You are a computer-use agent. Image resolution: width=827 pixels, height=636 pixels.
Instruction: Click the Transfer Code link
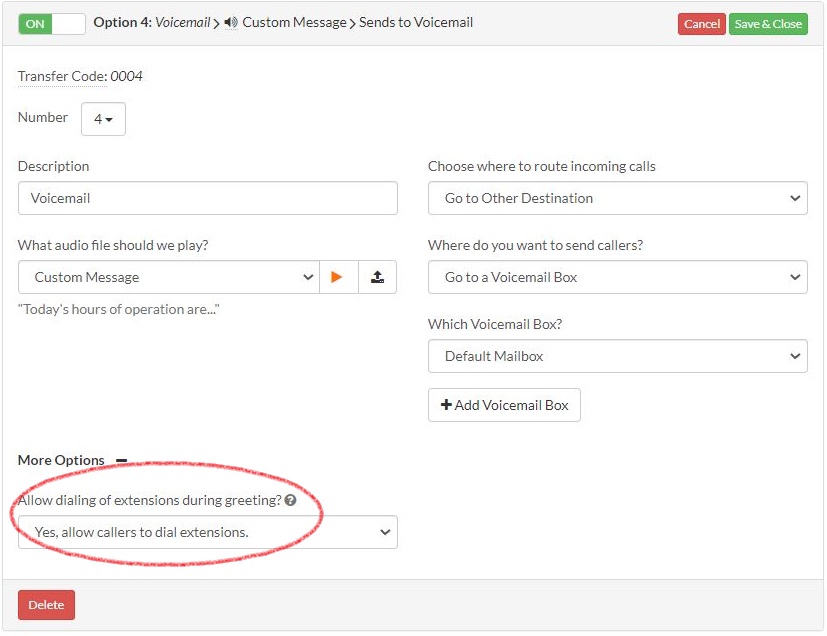[x=63, y=76]
